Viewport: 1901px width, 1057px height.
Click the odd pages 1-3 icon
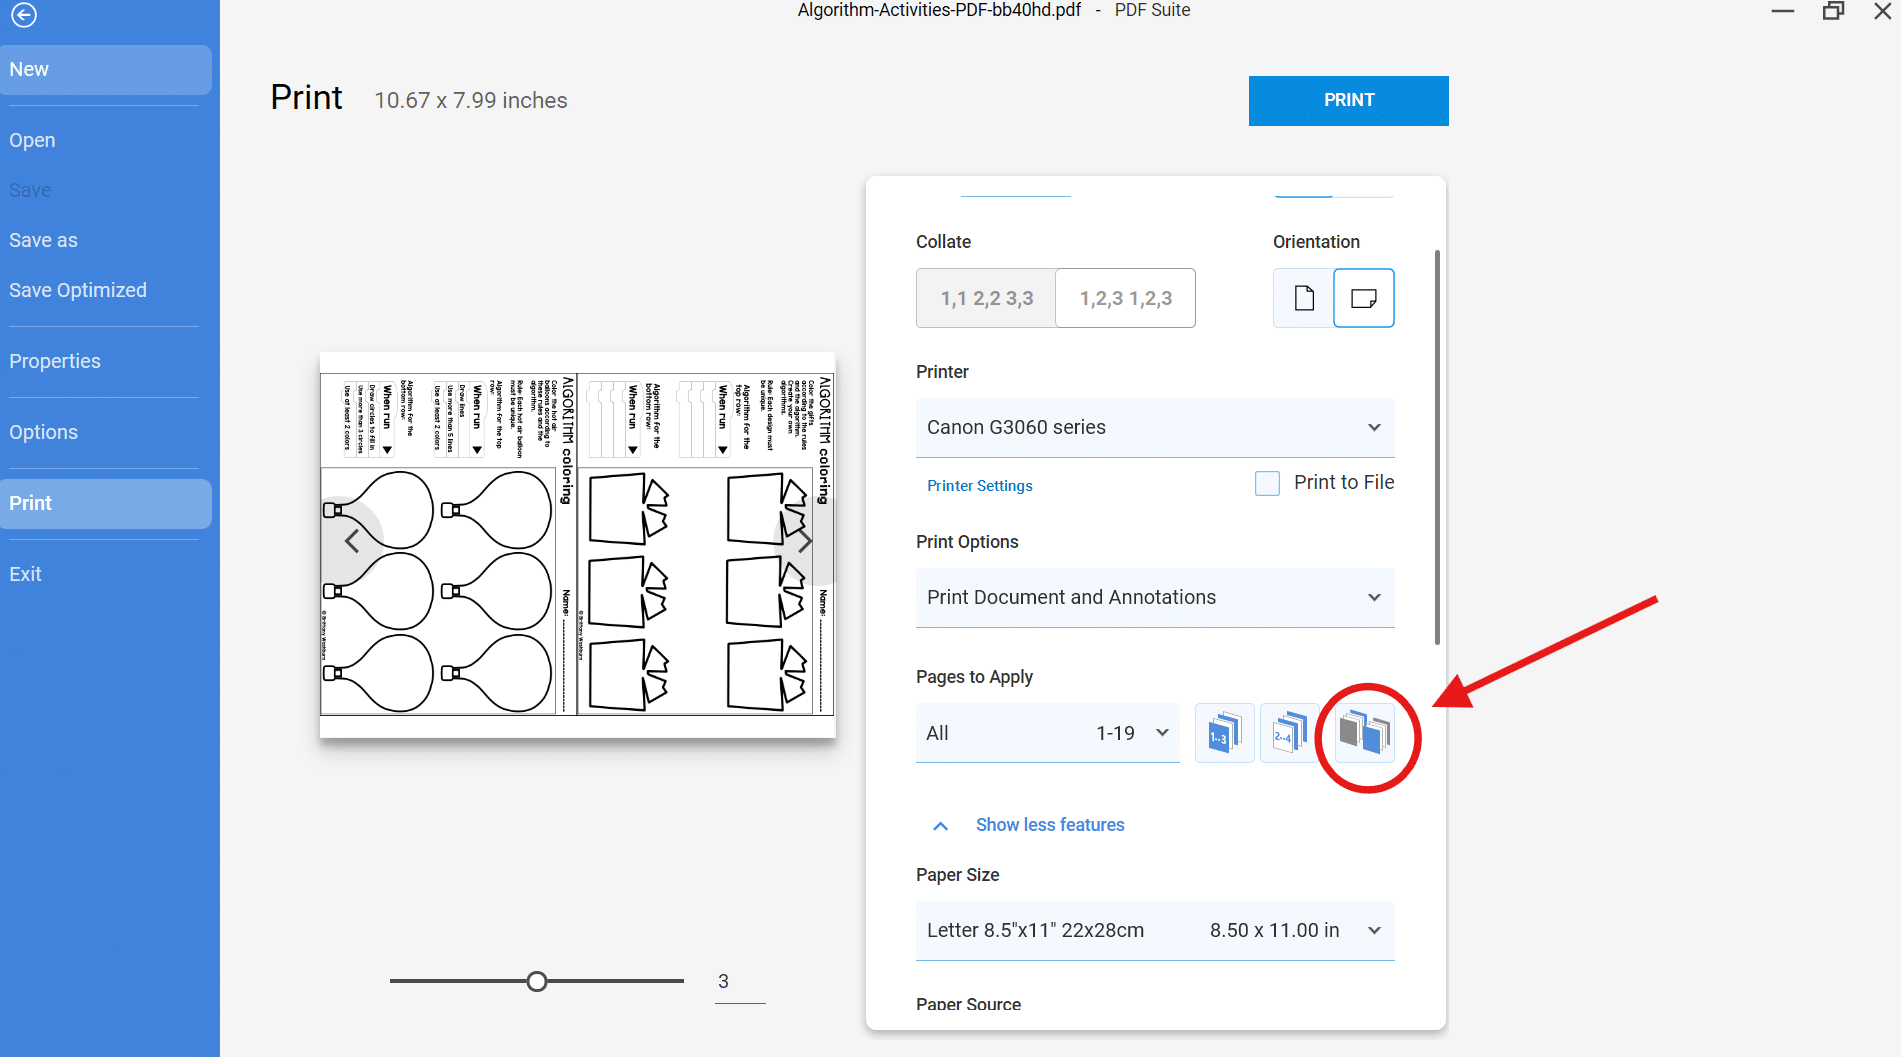click(x=1224, y=734)
